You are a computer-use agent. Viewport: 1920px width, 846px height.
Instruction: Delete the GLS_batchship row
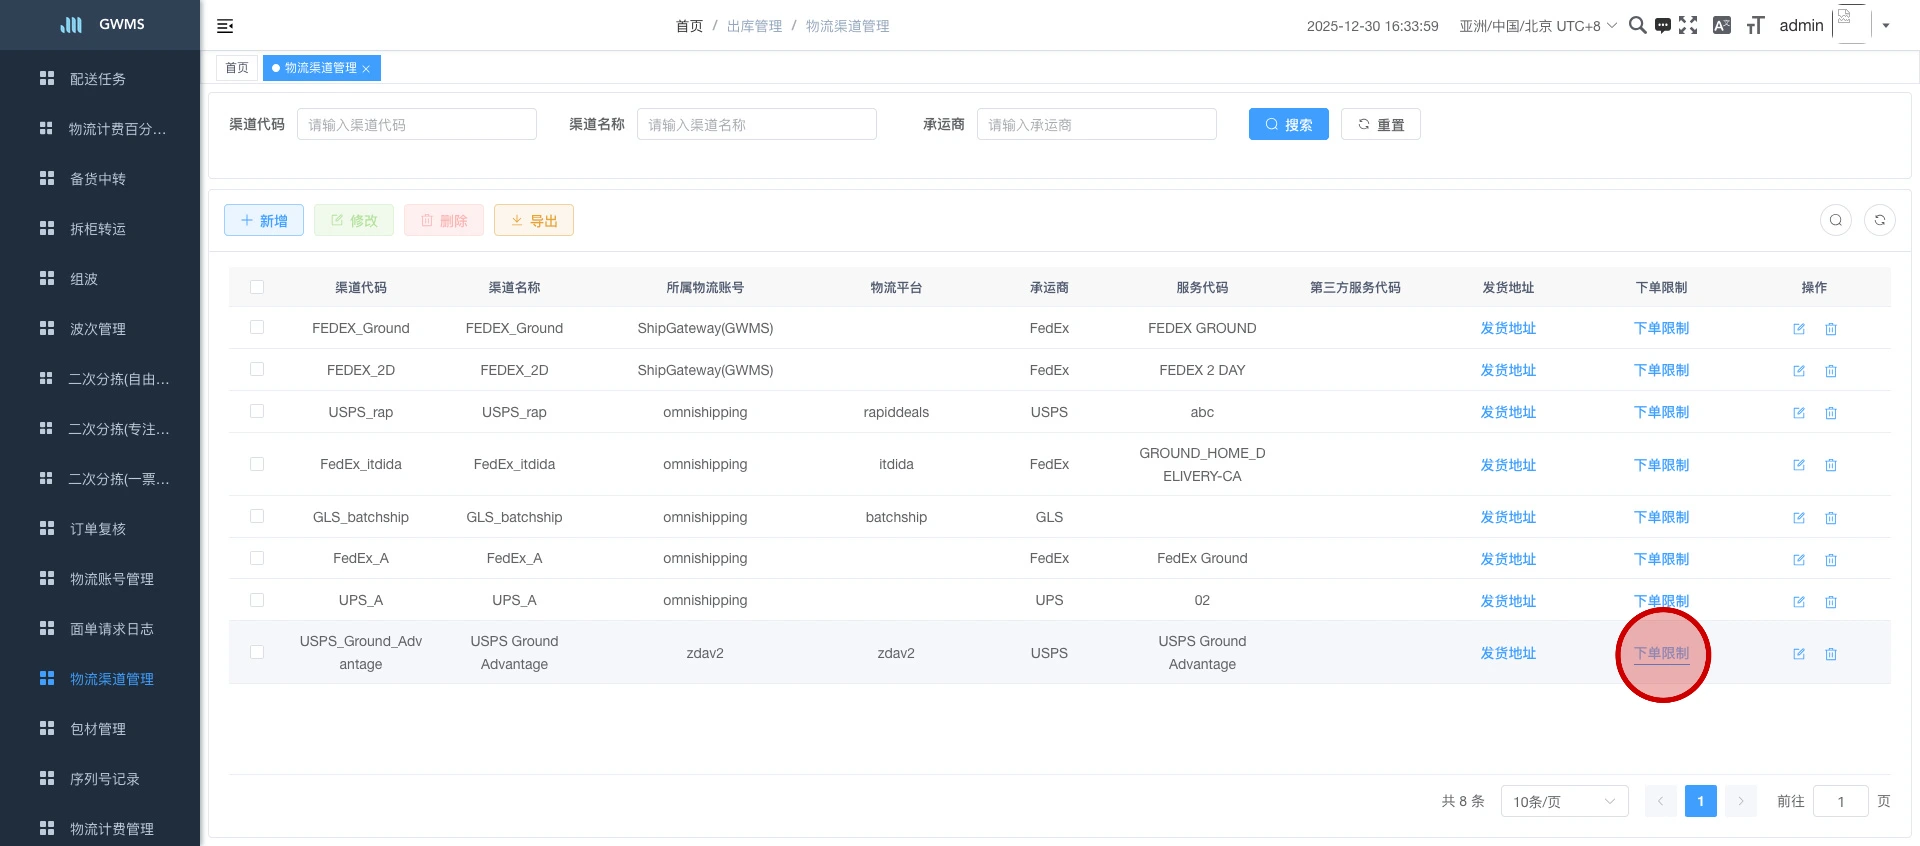pyautogui.click(x=1831, y=518)
